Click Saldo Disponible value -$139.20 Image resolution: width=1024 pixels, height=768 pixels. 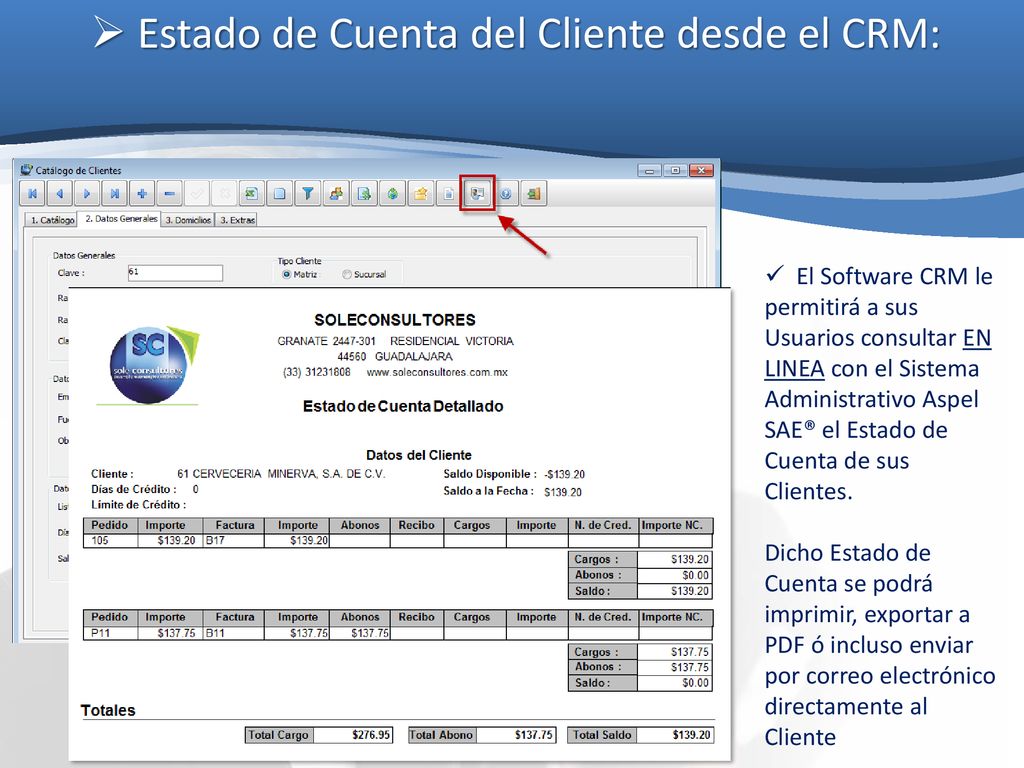coord(565,474)
